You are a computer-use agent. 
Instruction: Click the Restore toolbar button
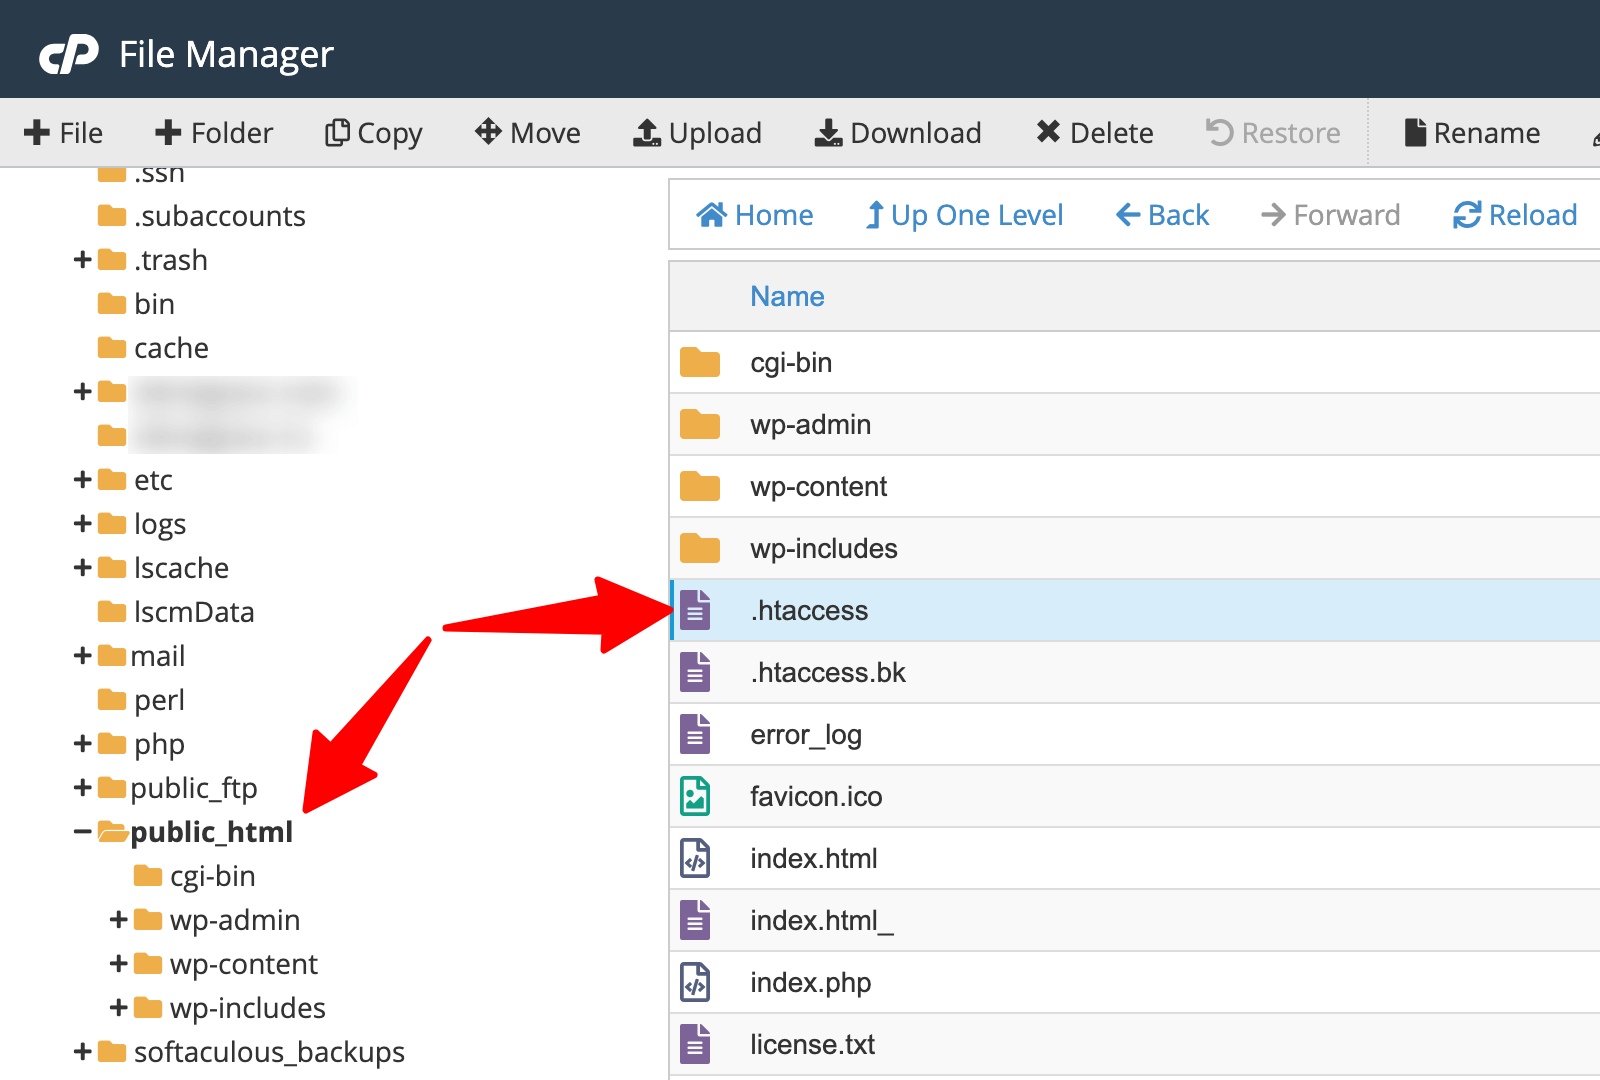(1273, 133)
